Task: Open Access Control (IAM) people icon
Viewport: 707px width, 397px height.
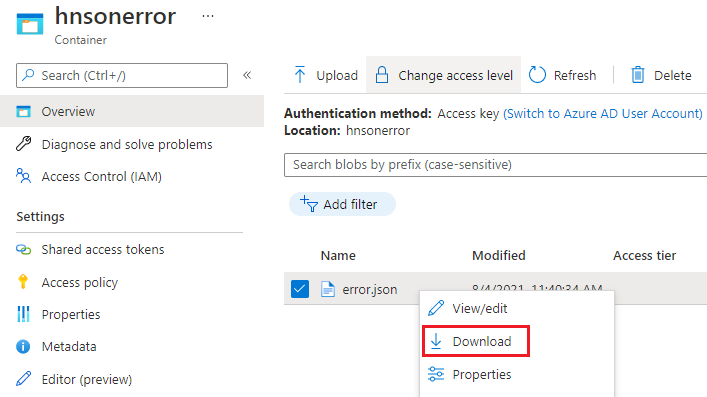Action: [x=23, y=176]
